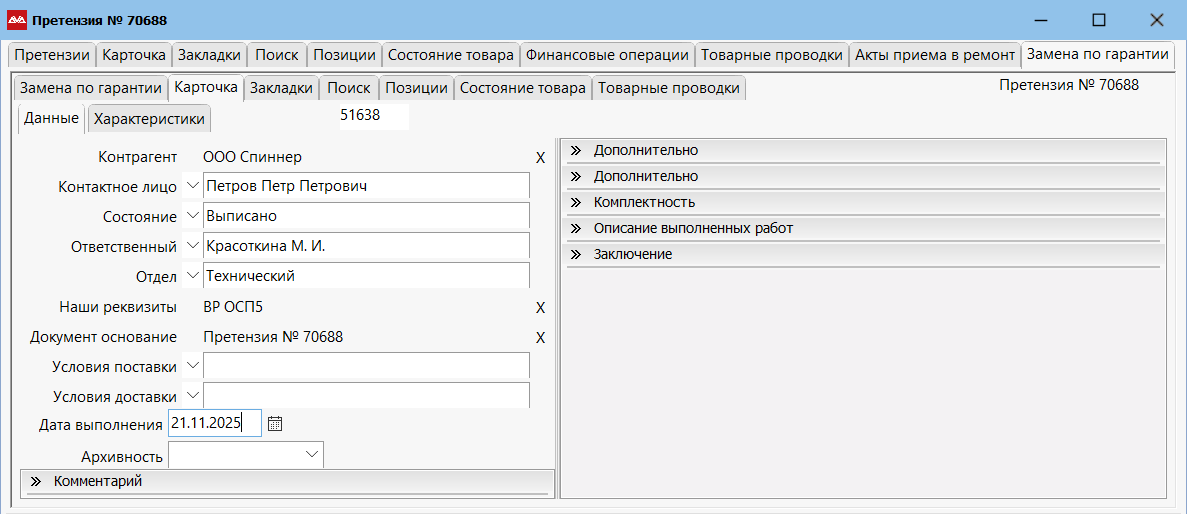
Task: Expand the Описание выполненных работ section
Action: point(576,228)
